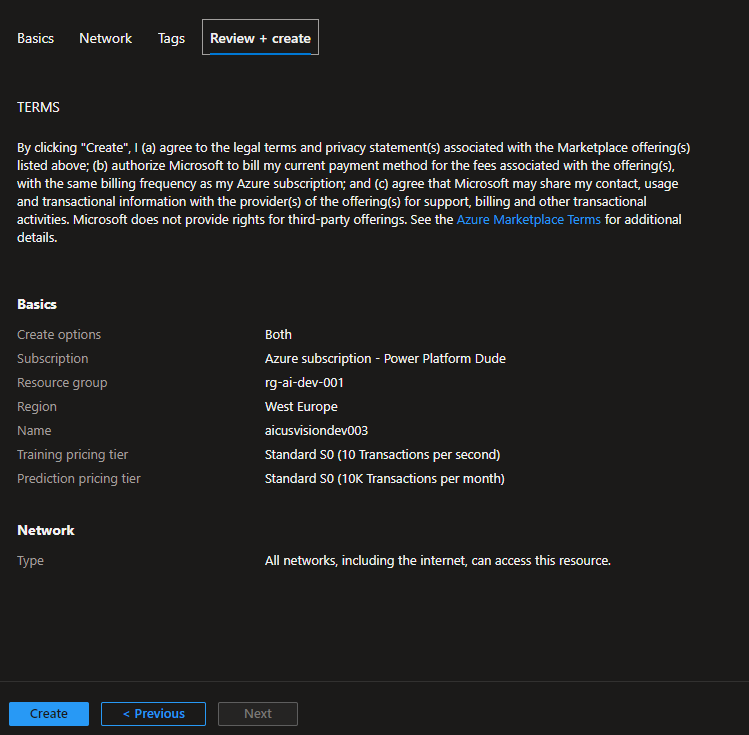Viewport: 749px width, 735px height.
Task: Click the Create options value 'Both'
Action: point(278,334)
